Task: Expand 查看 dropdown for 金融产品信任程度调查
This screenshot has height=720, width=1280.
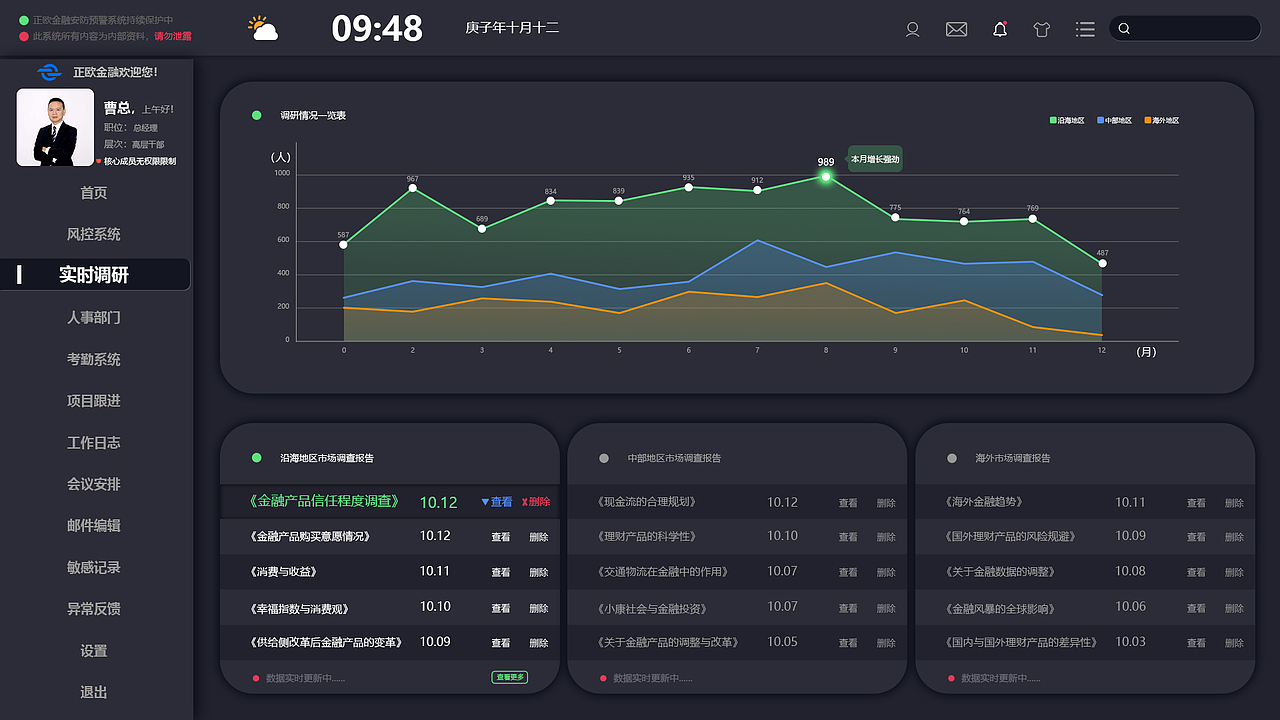Action: click(497, 502)
